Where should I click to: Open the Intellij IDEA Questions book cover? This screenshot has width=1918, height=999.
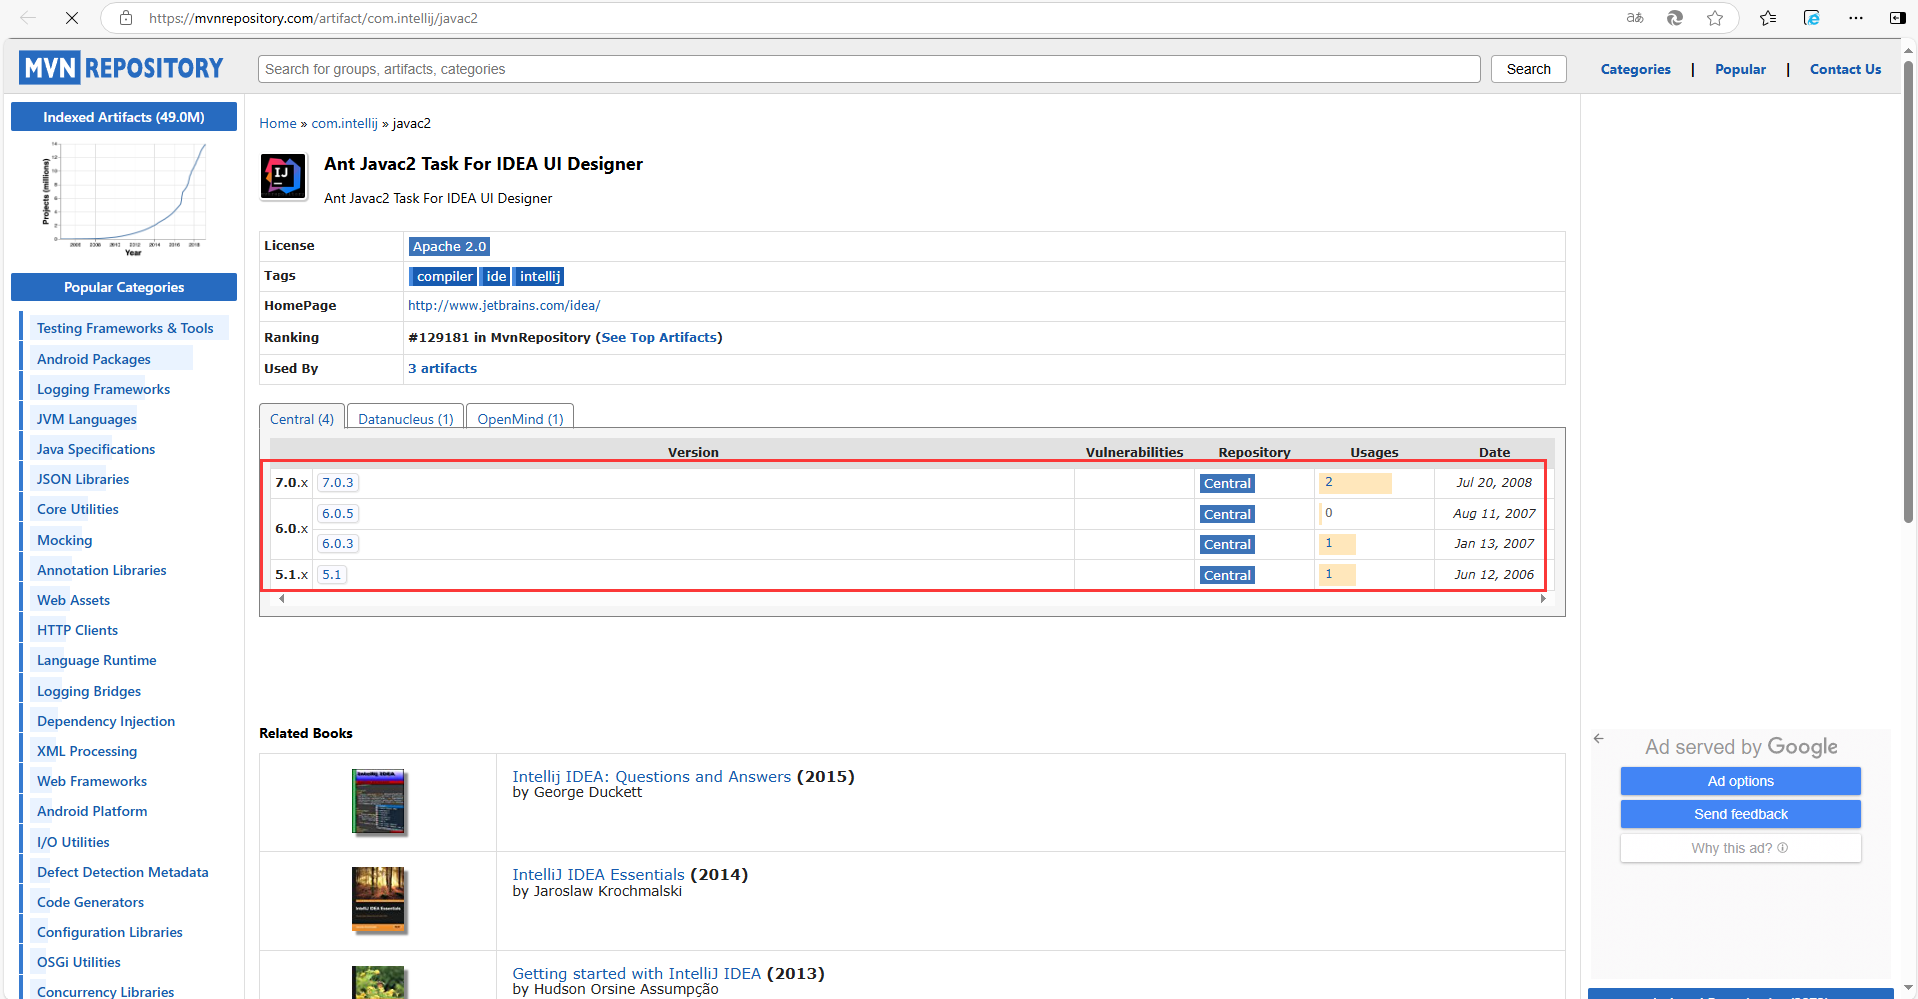click(379, 802)
